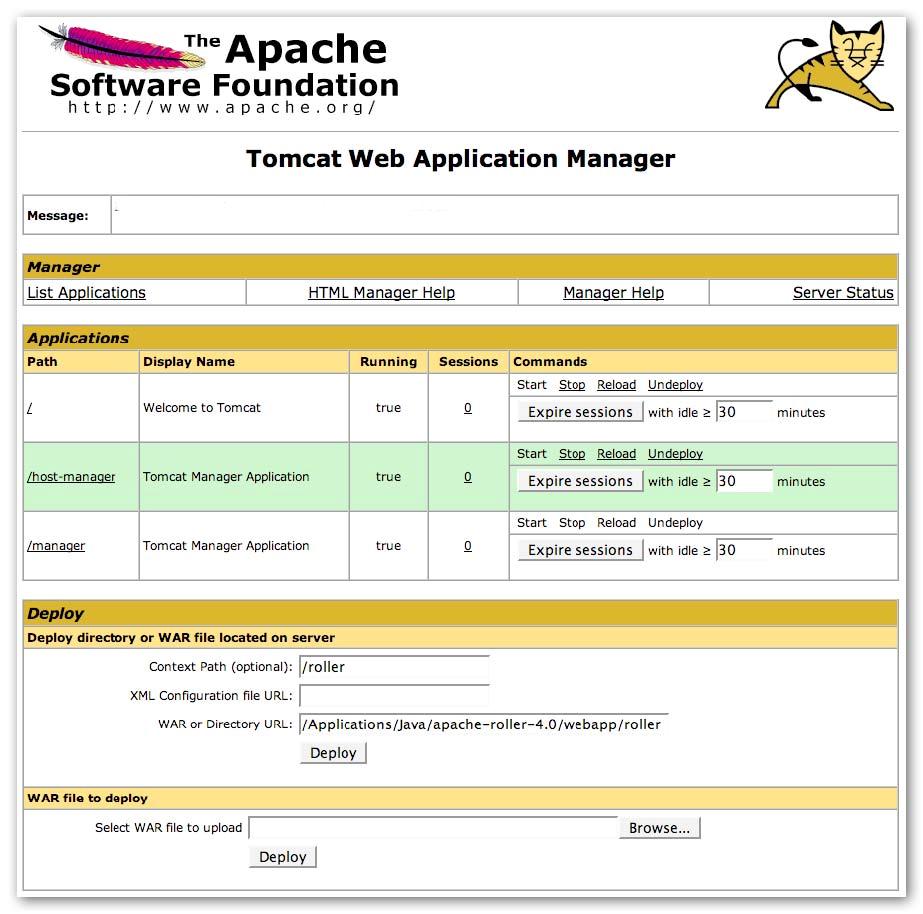Viewport: 923px width, 914px height.
Task: Click the "Welcome to Tomcat" display name
Action: pyautogui.click(x=202, y=408)
